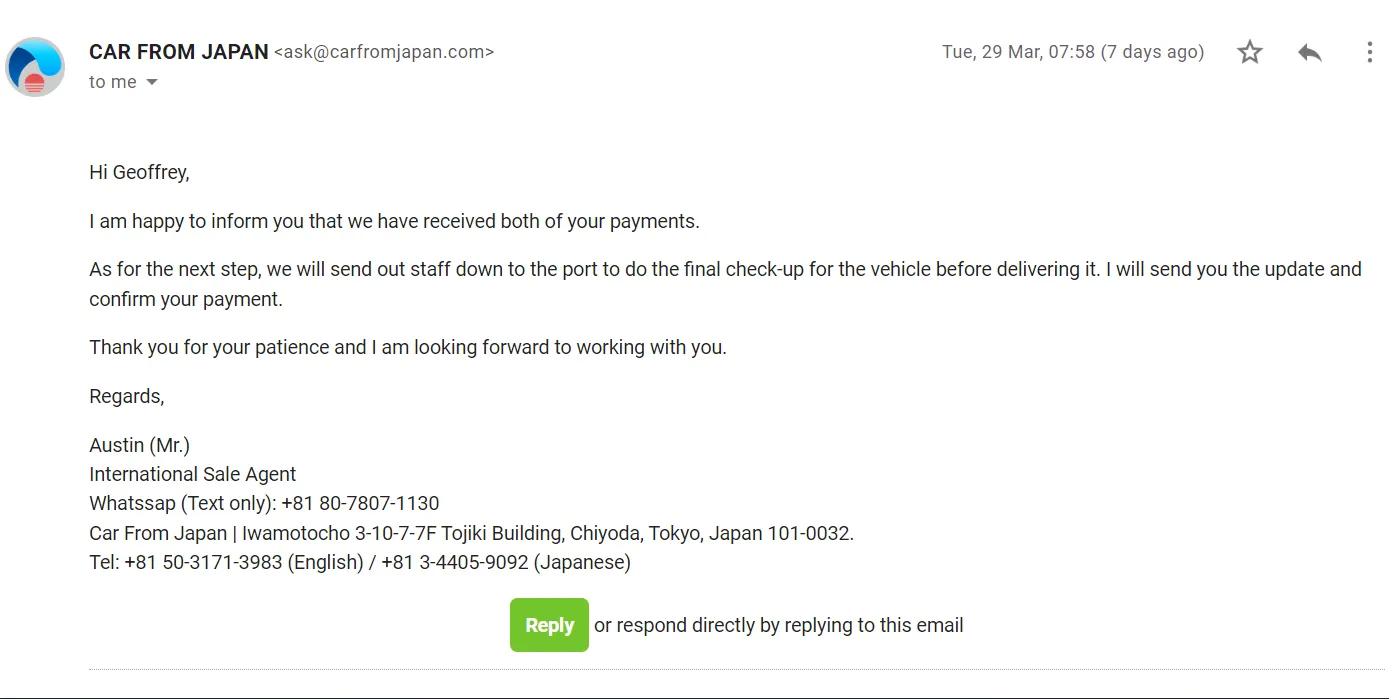Click the ask@carfromjapan.com email address
1389x699 pixels.
(x=384, y=52)
